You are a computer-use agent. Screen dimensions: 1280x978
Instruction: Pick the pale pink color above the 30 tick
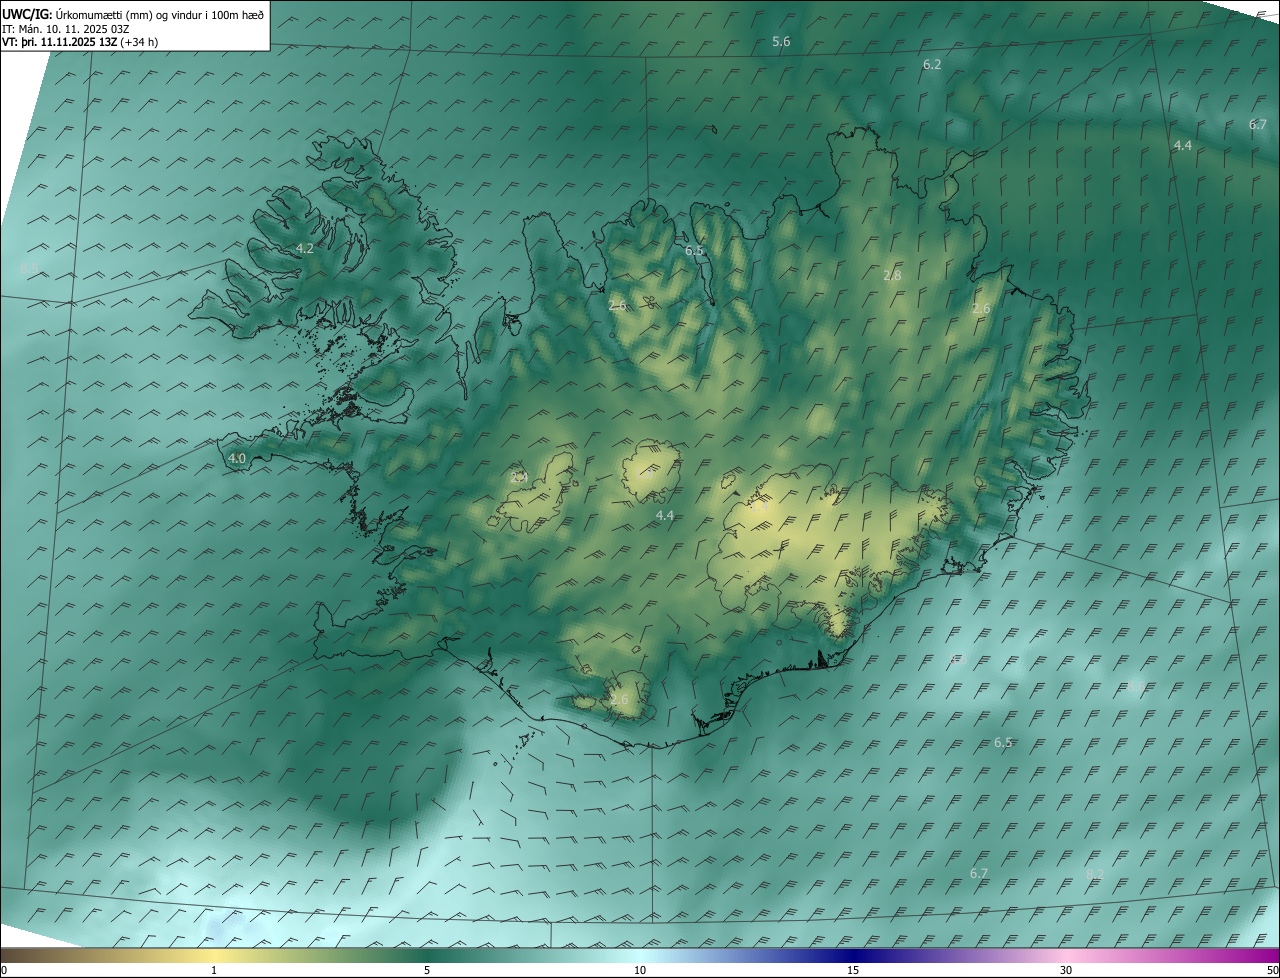click(1066, 956)
